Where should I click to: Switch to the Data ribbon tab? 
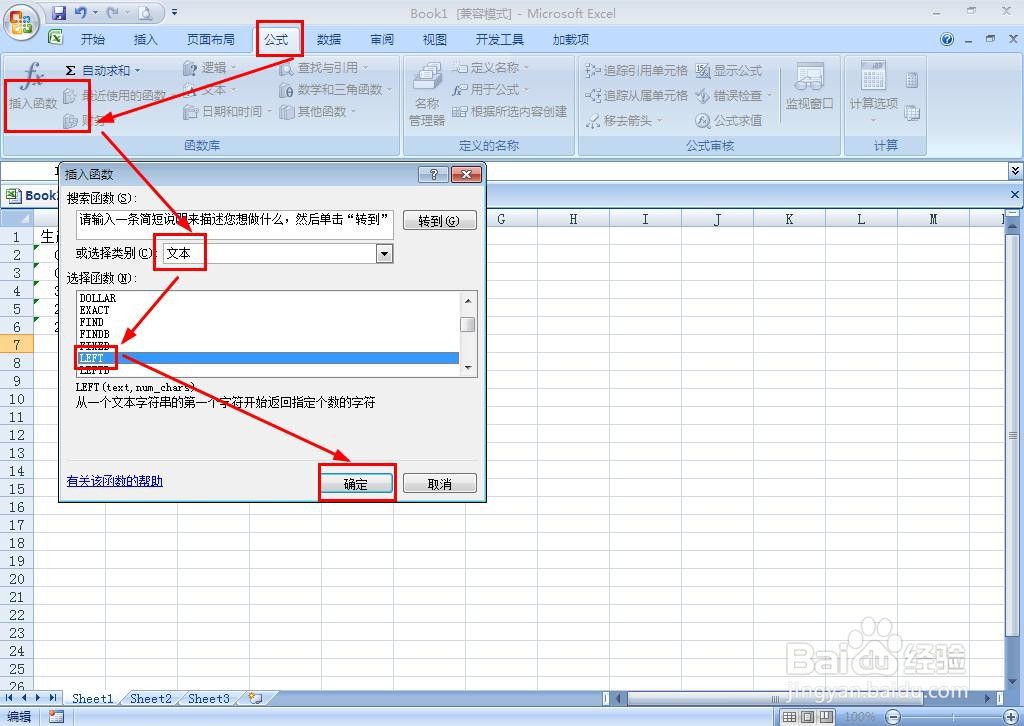click(329, 39)
